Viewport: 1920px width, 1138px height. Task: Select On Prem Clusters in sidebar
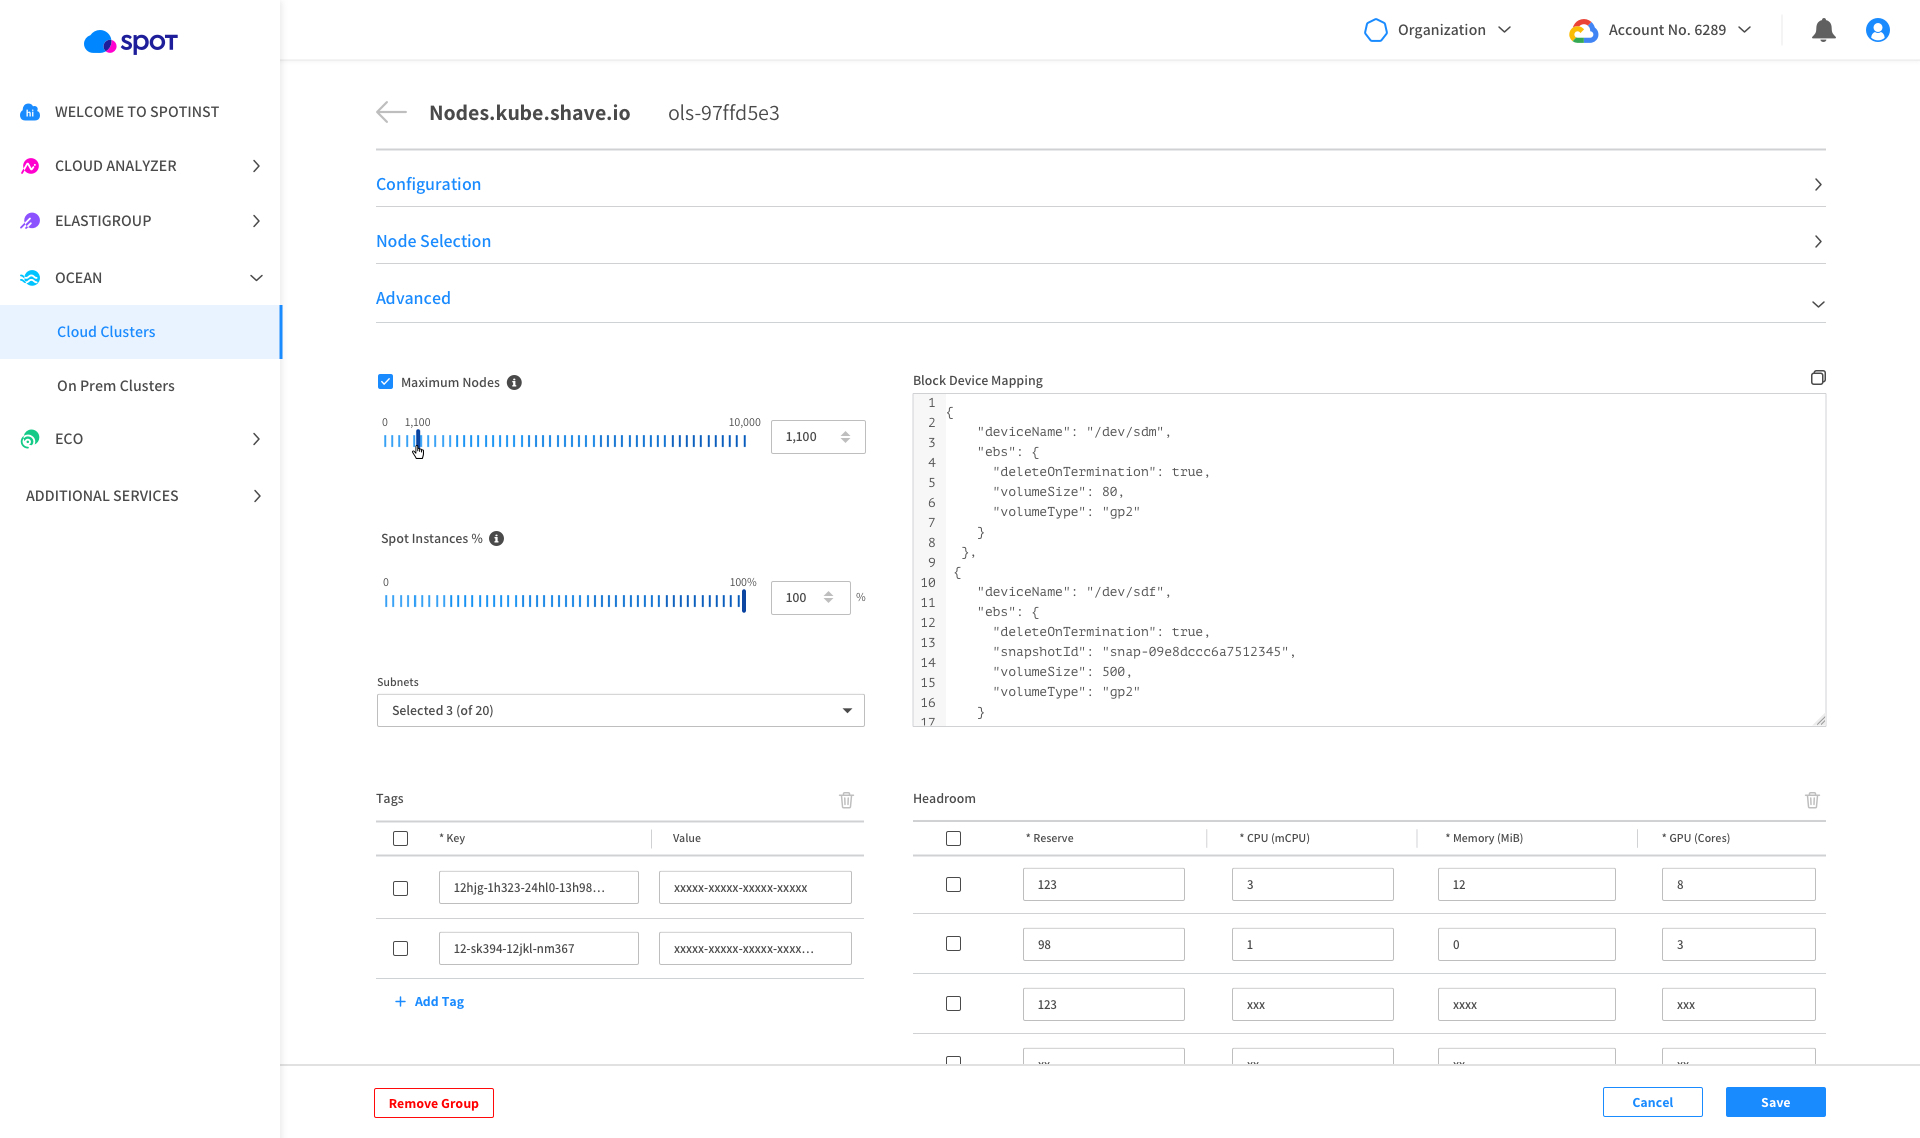point(116,386)
